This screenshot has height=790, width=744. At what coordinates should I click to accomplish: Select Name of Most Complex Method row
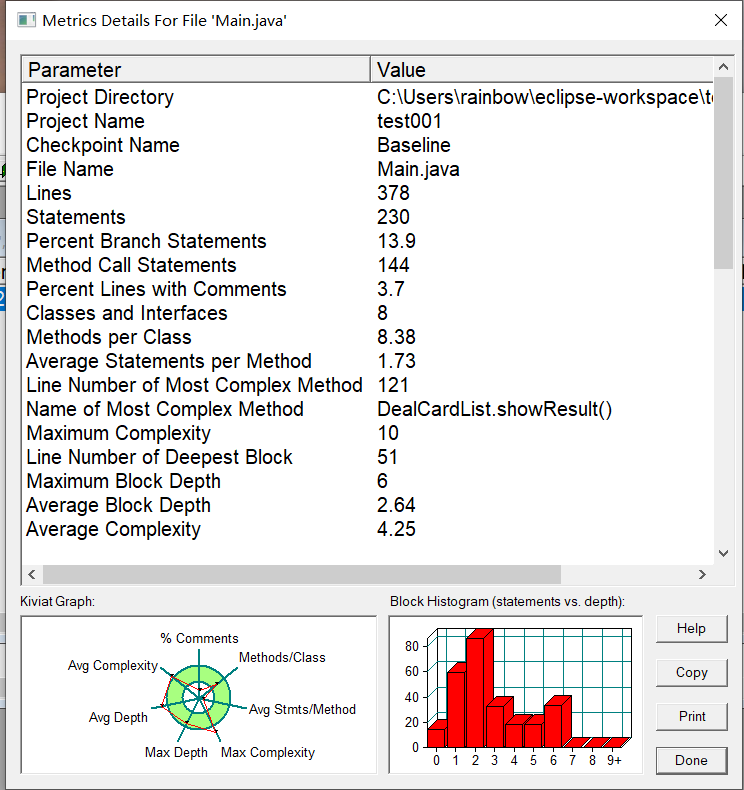click(368, 409)
